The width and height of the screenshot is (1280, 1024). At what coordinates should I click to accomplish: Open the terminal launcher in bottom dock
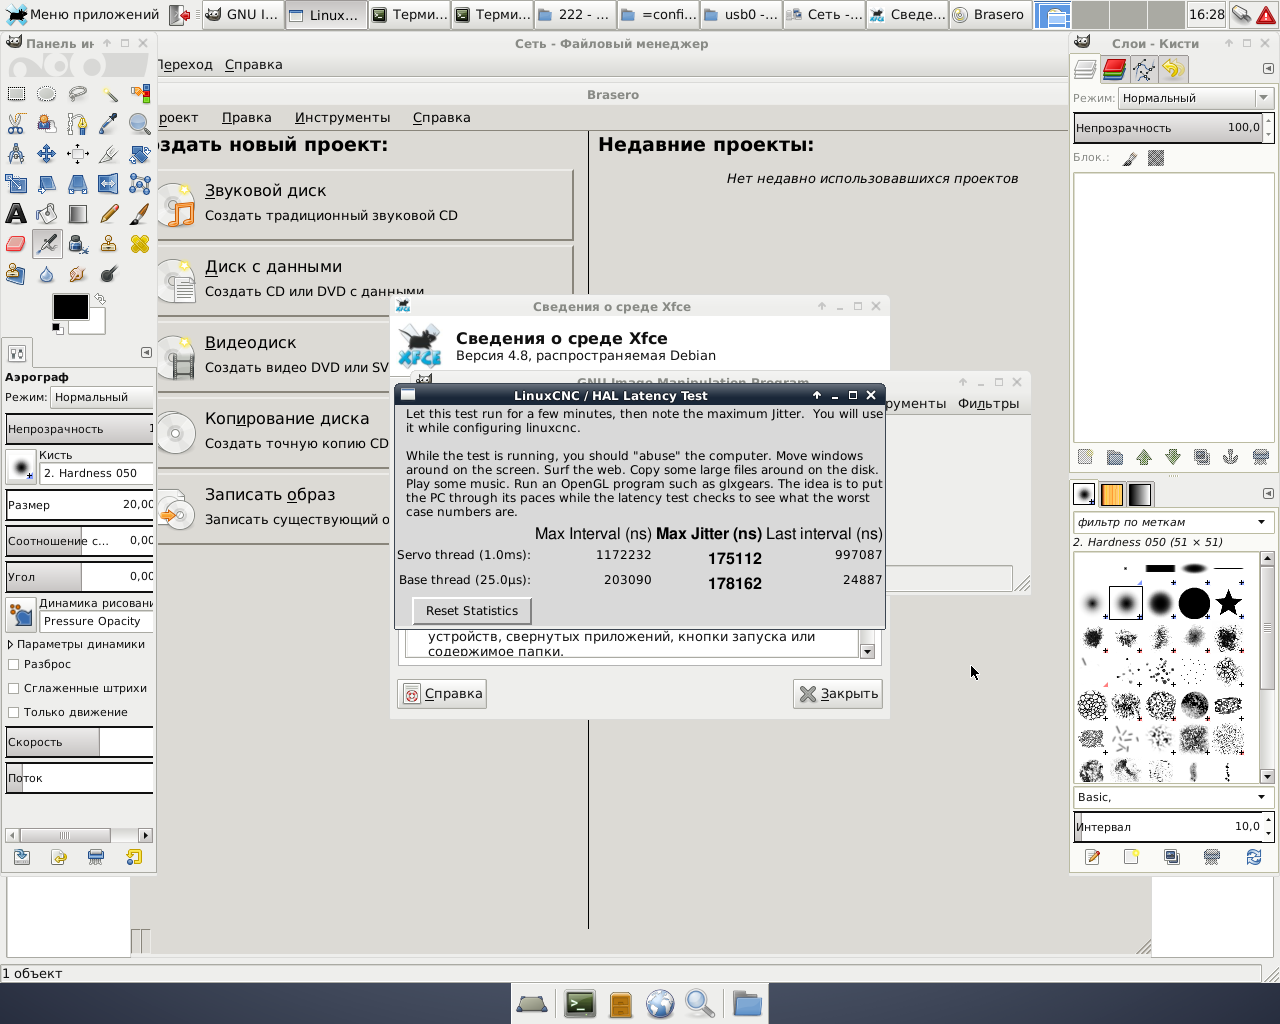(x=580, y=1003)
